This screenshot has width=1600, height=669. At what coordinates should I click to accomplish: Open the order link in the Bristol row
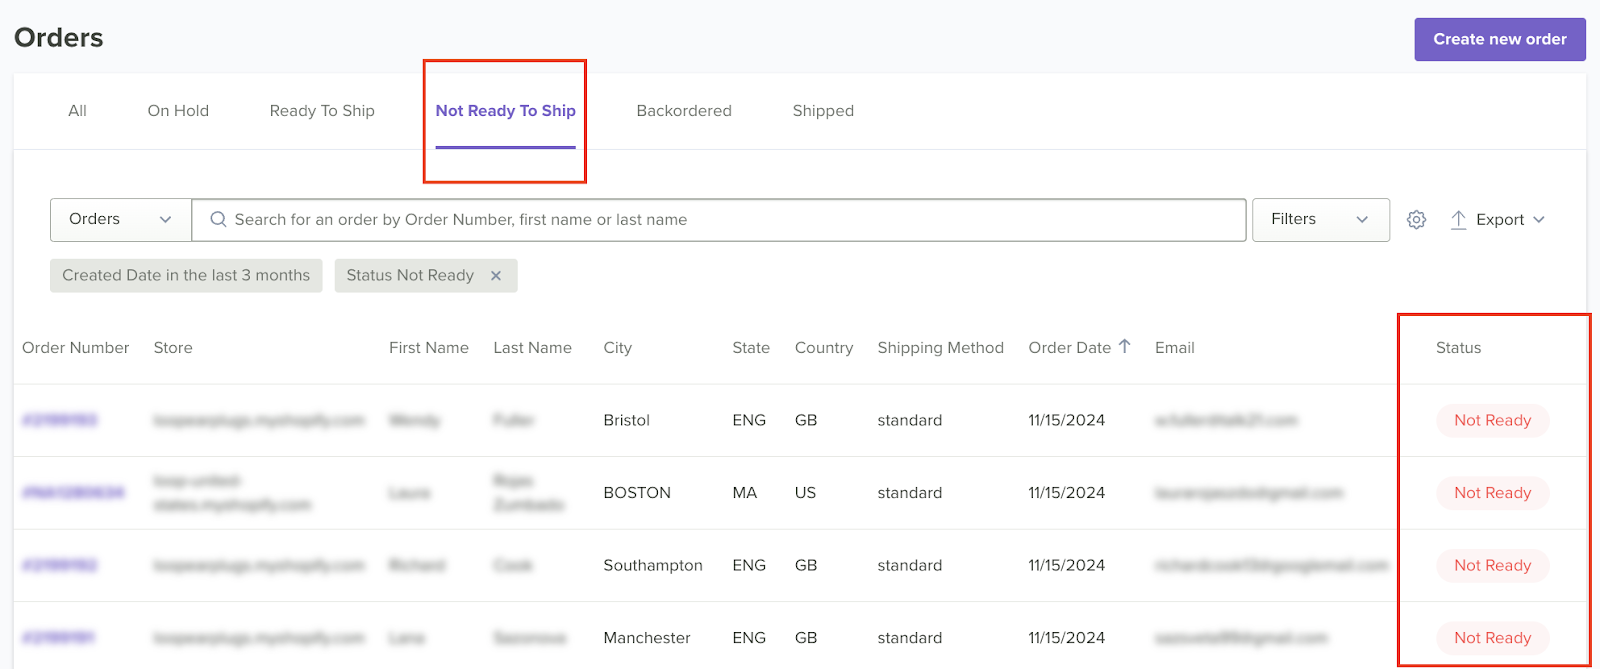point(60,420)
